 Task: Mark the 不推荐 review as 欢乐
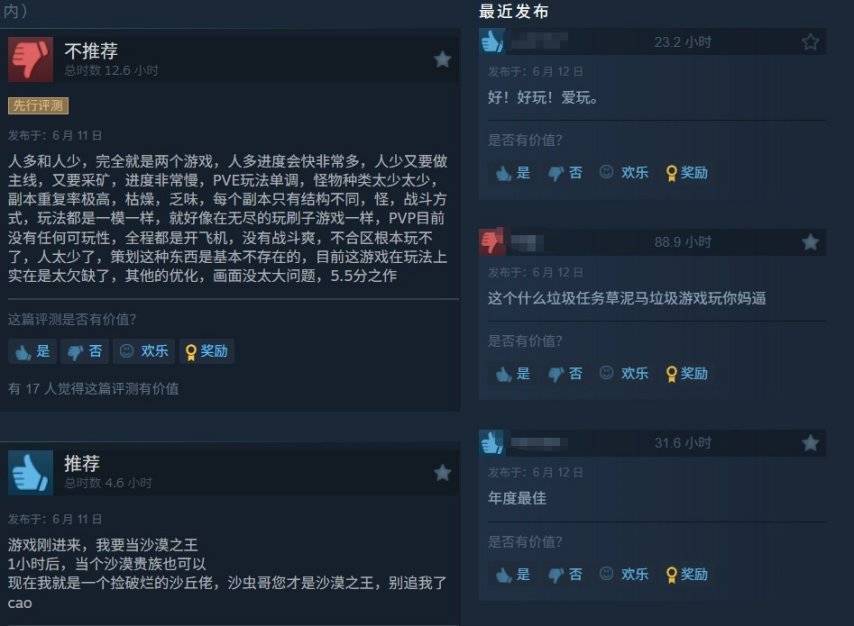[144, 351]
